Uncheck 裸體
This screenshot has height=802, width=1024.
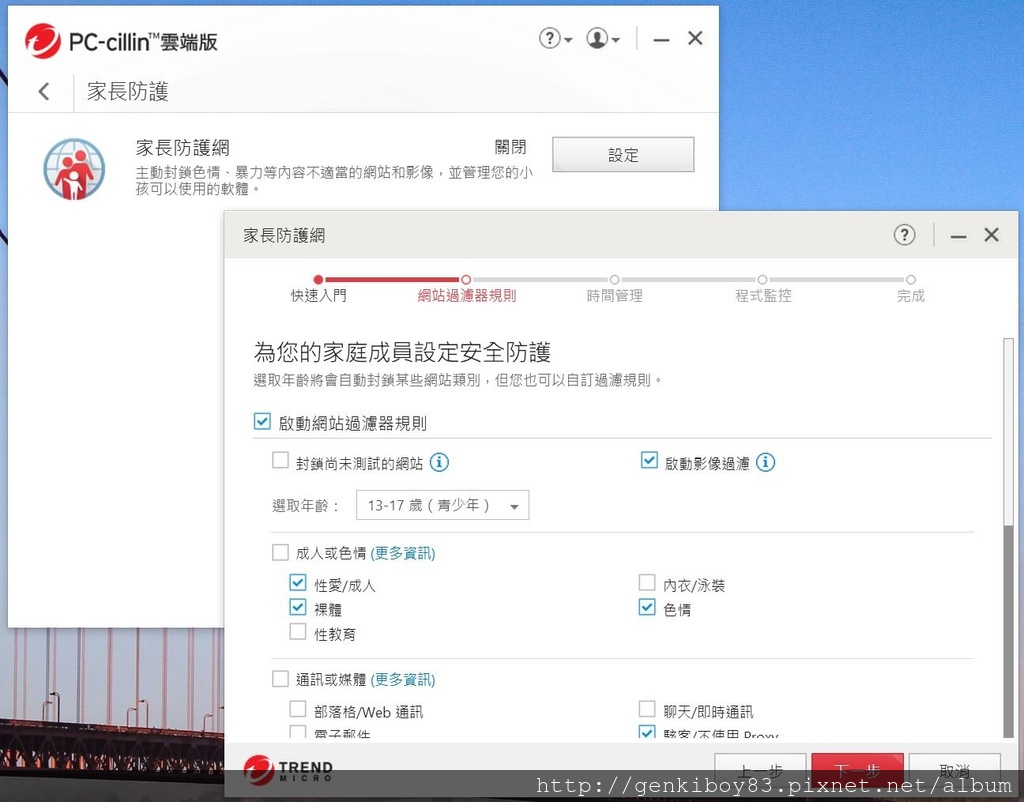point(298,607)
